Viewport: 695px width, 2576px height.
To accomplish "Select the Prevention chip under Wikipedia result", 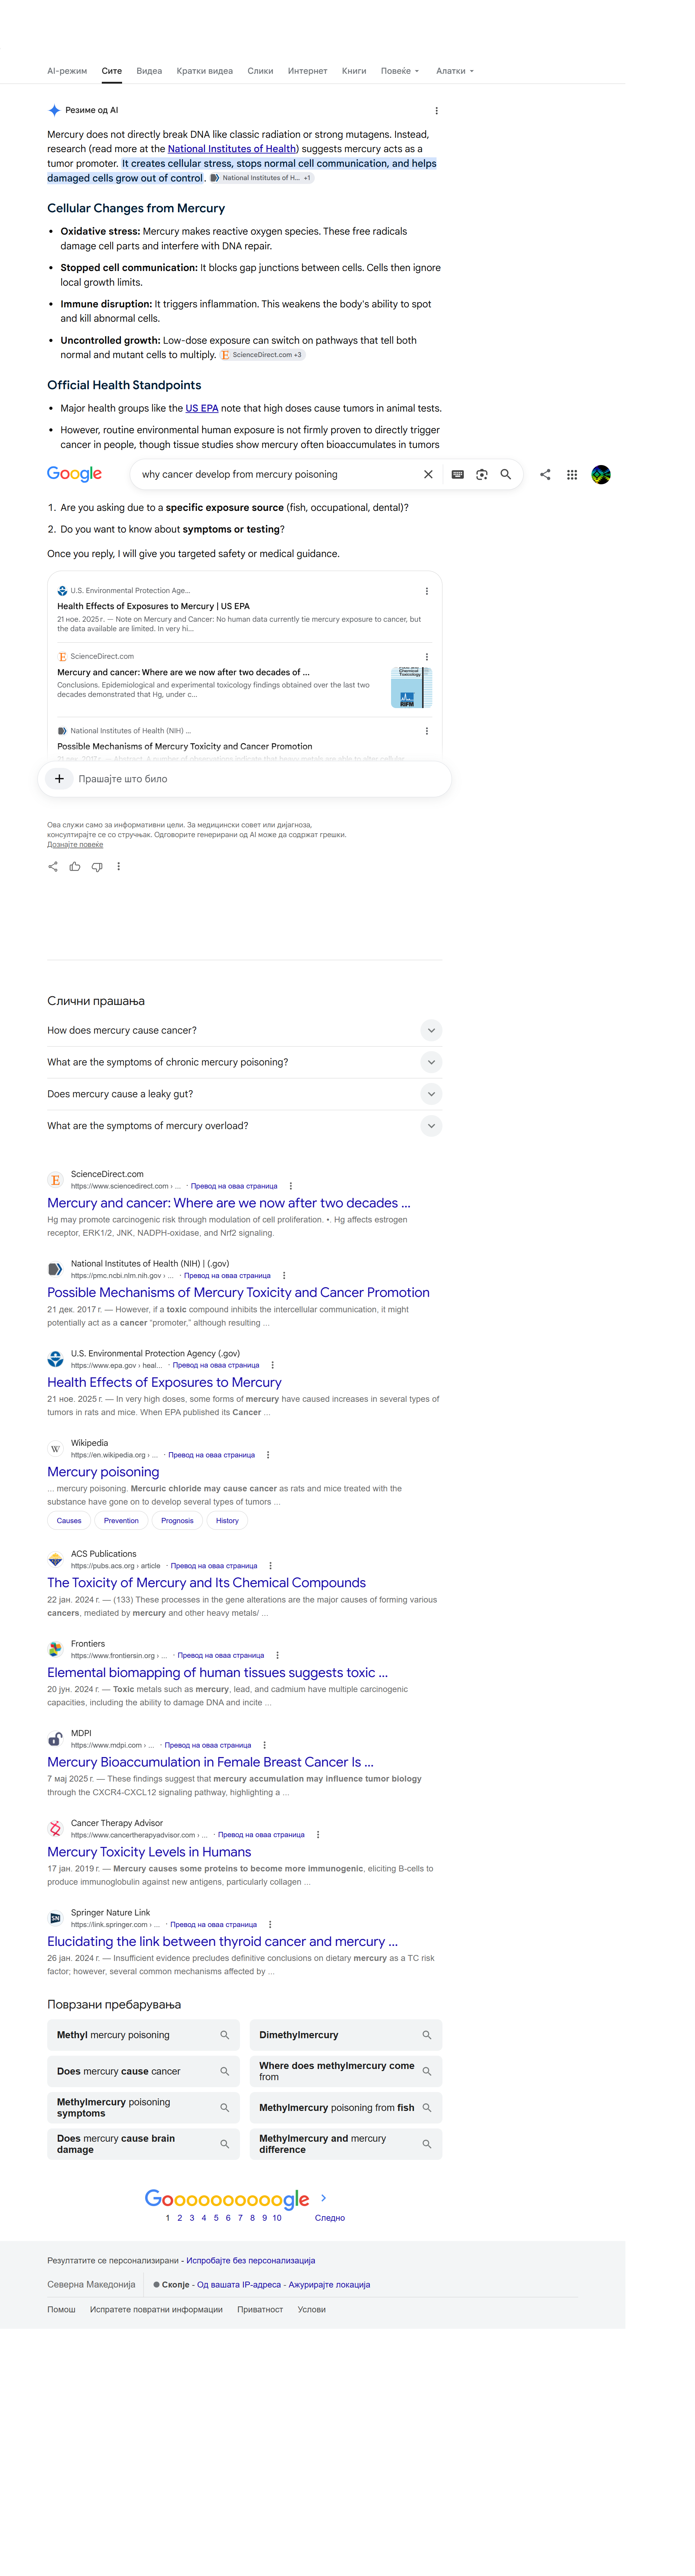I will coord(121,1521).
